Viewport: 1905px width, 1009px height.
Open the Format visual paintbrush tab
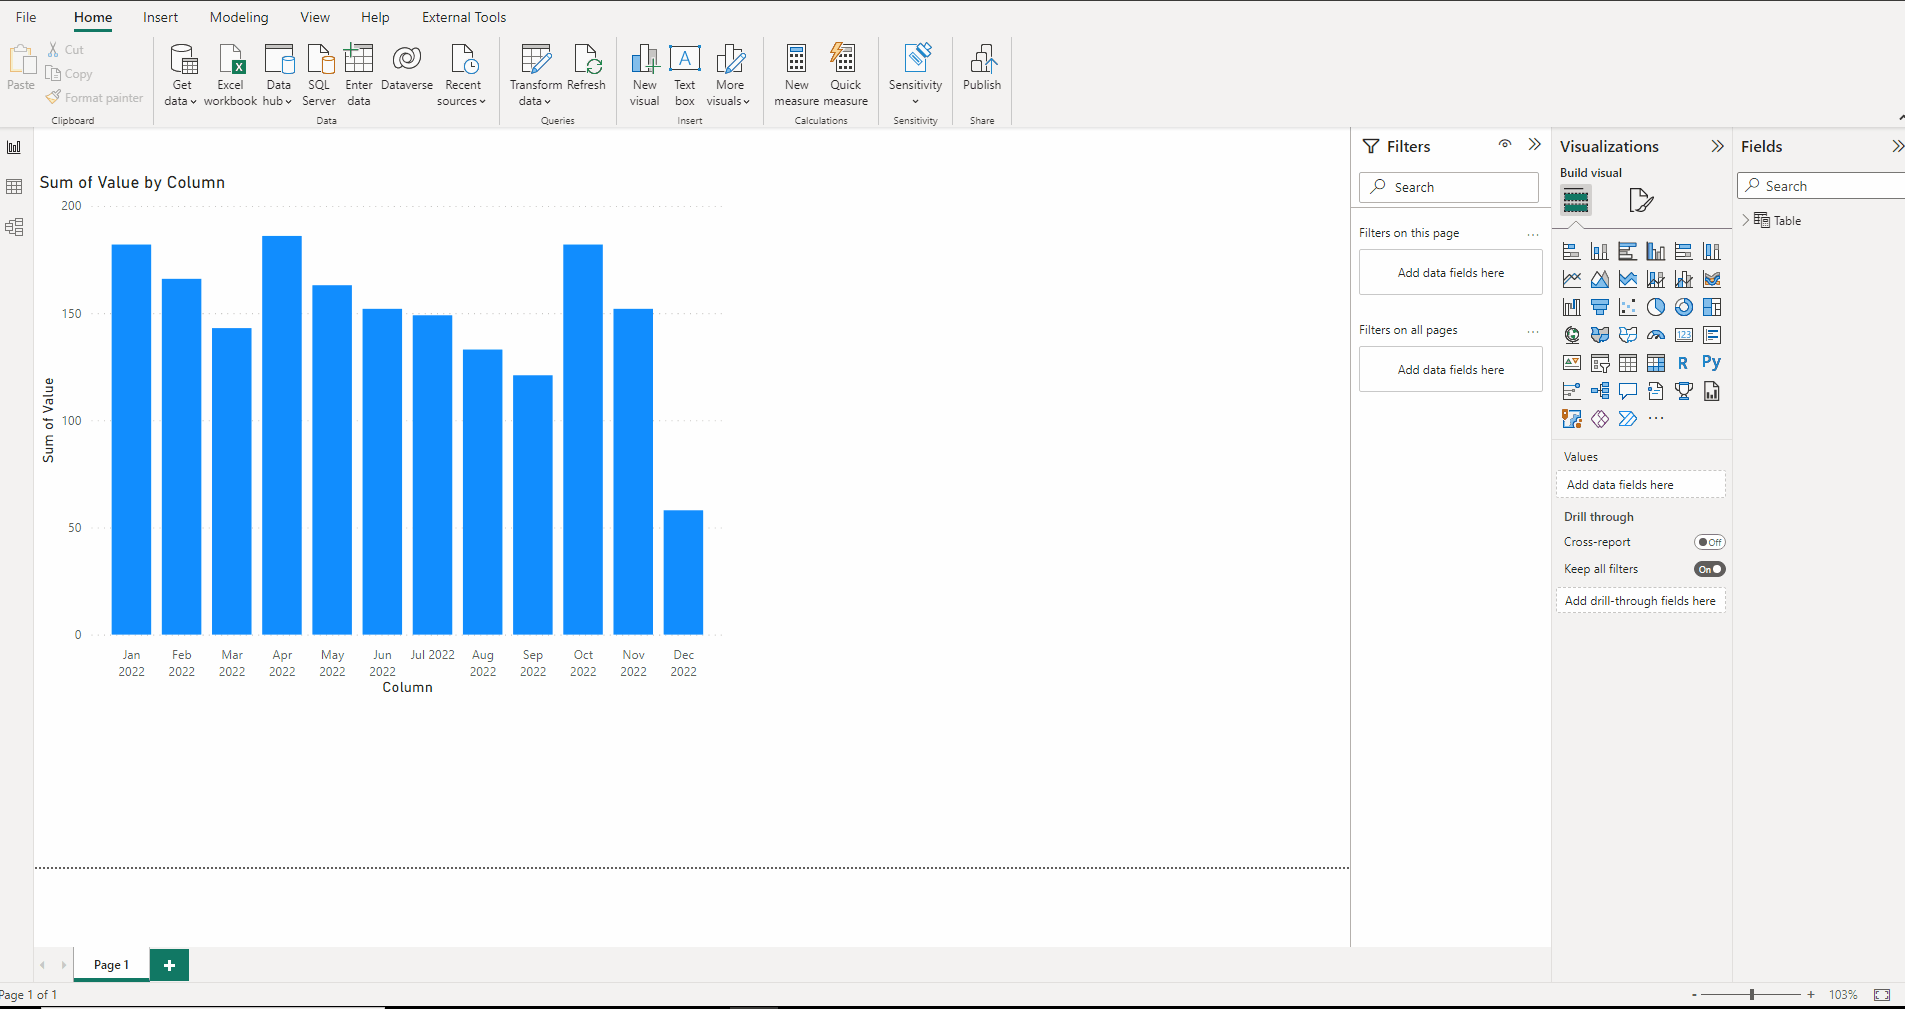click(x=1641, y=200)
